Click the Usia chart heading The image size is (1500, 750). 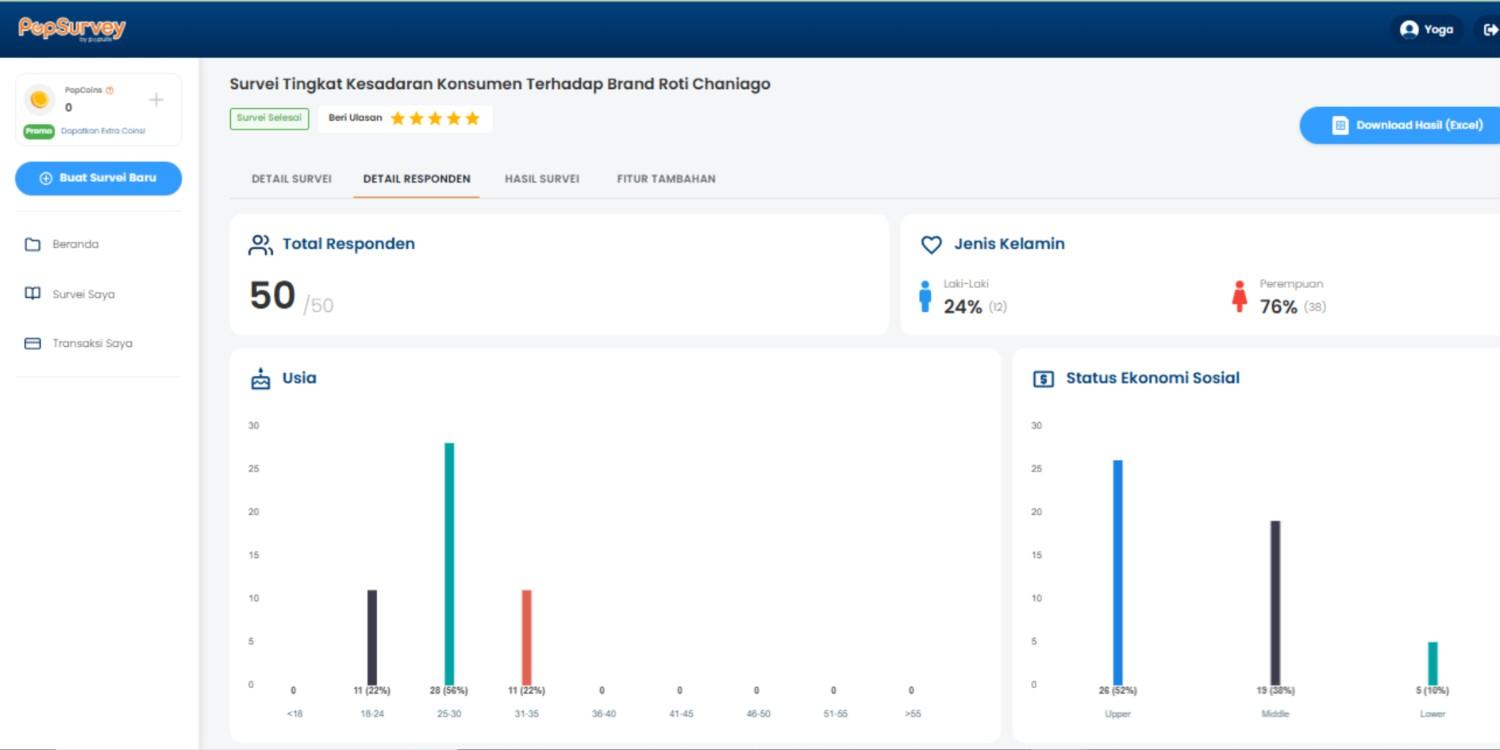300,378
